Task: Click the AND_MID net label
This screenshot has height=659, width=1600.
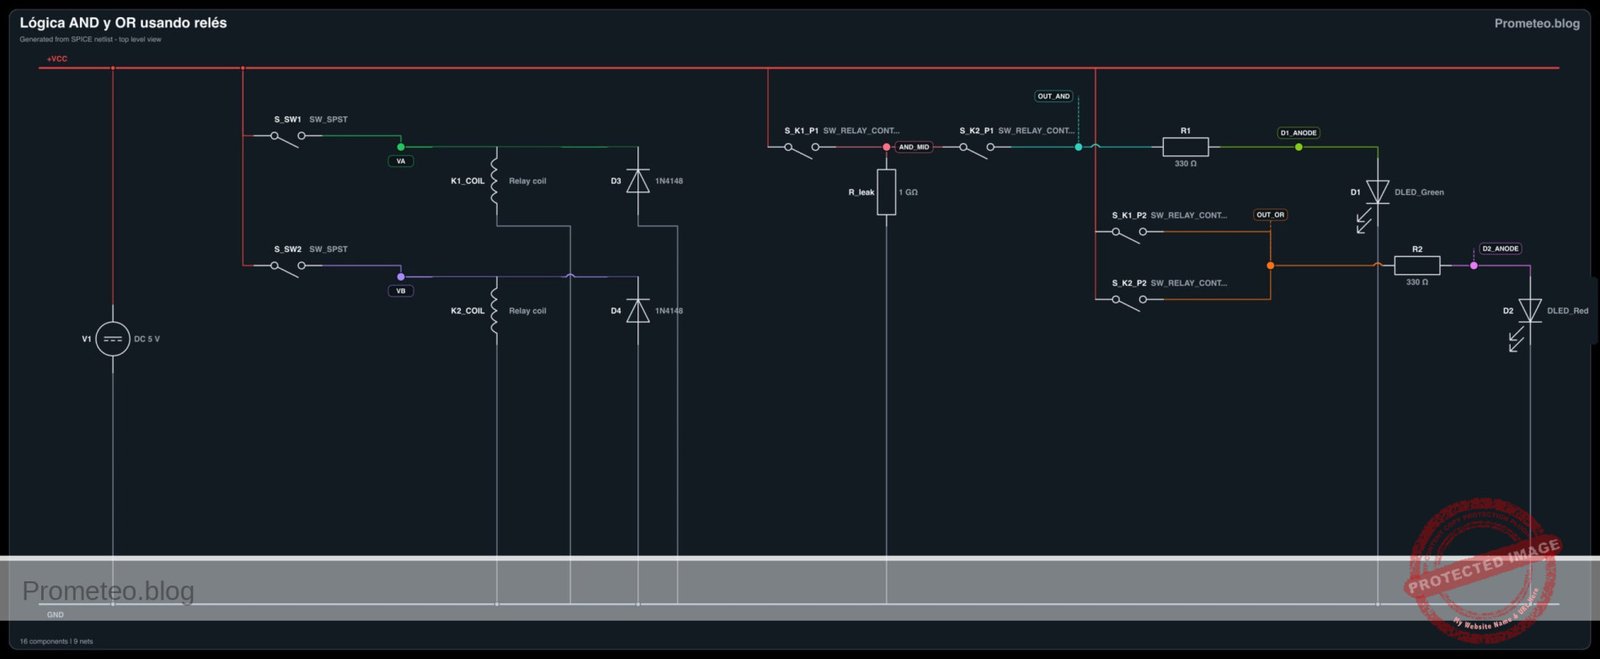Action: click(914, 147)
